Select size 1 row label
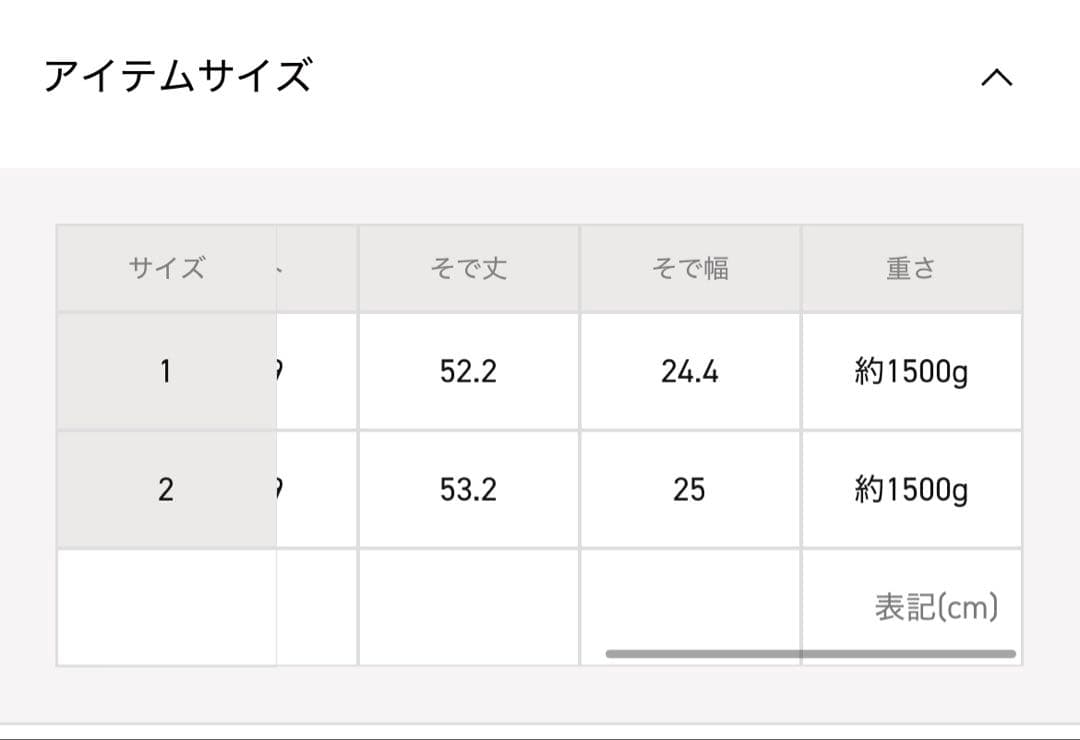Image resolution: width=1080 pixels, height=740 pixels. [x=166, y=372]
